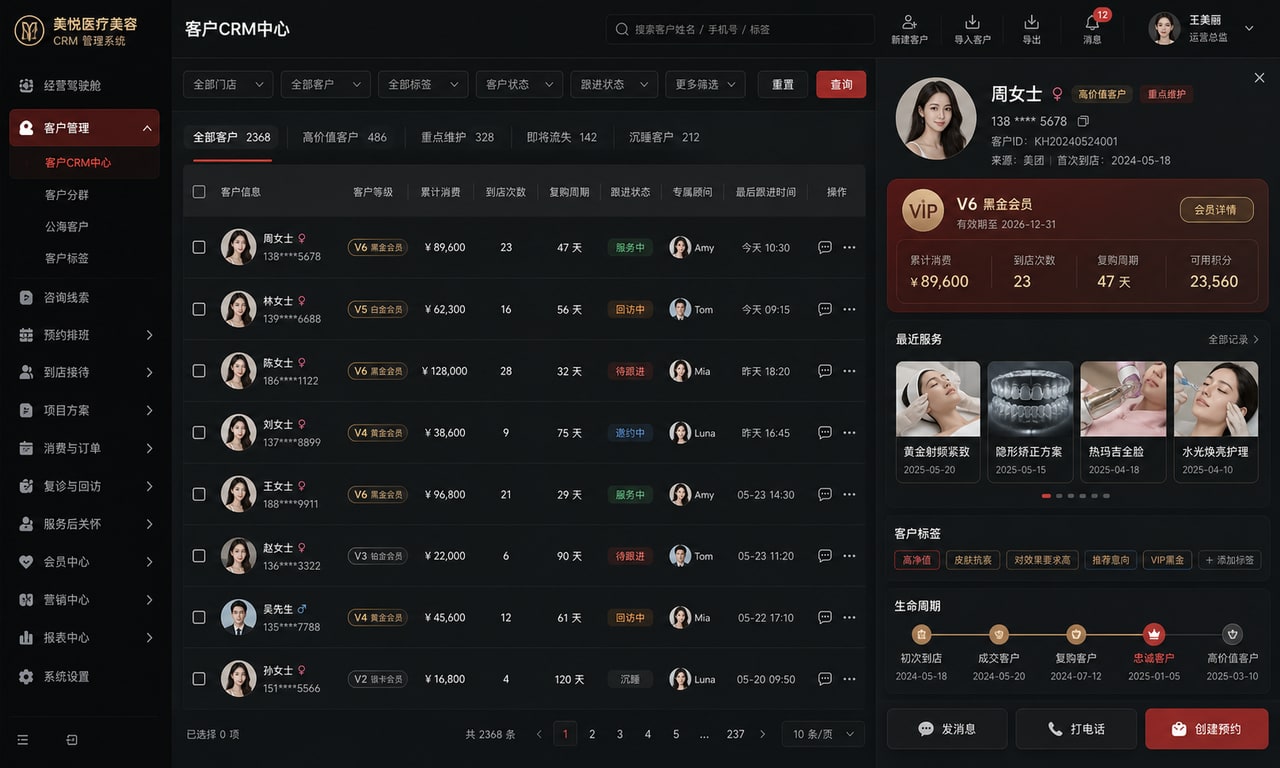Open message icon in 周女士 row
The height and width of the screenshot is (768, 1280).
click(825, 247)
